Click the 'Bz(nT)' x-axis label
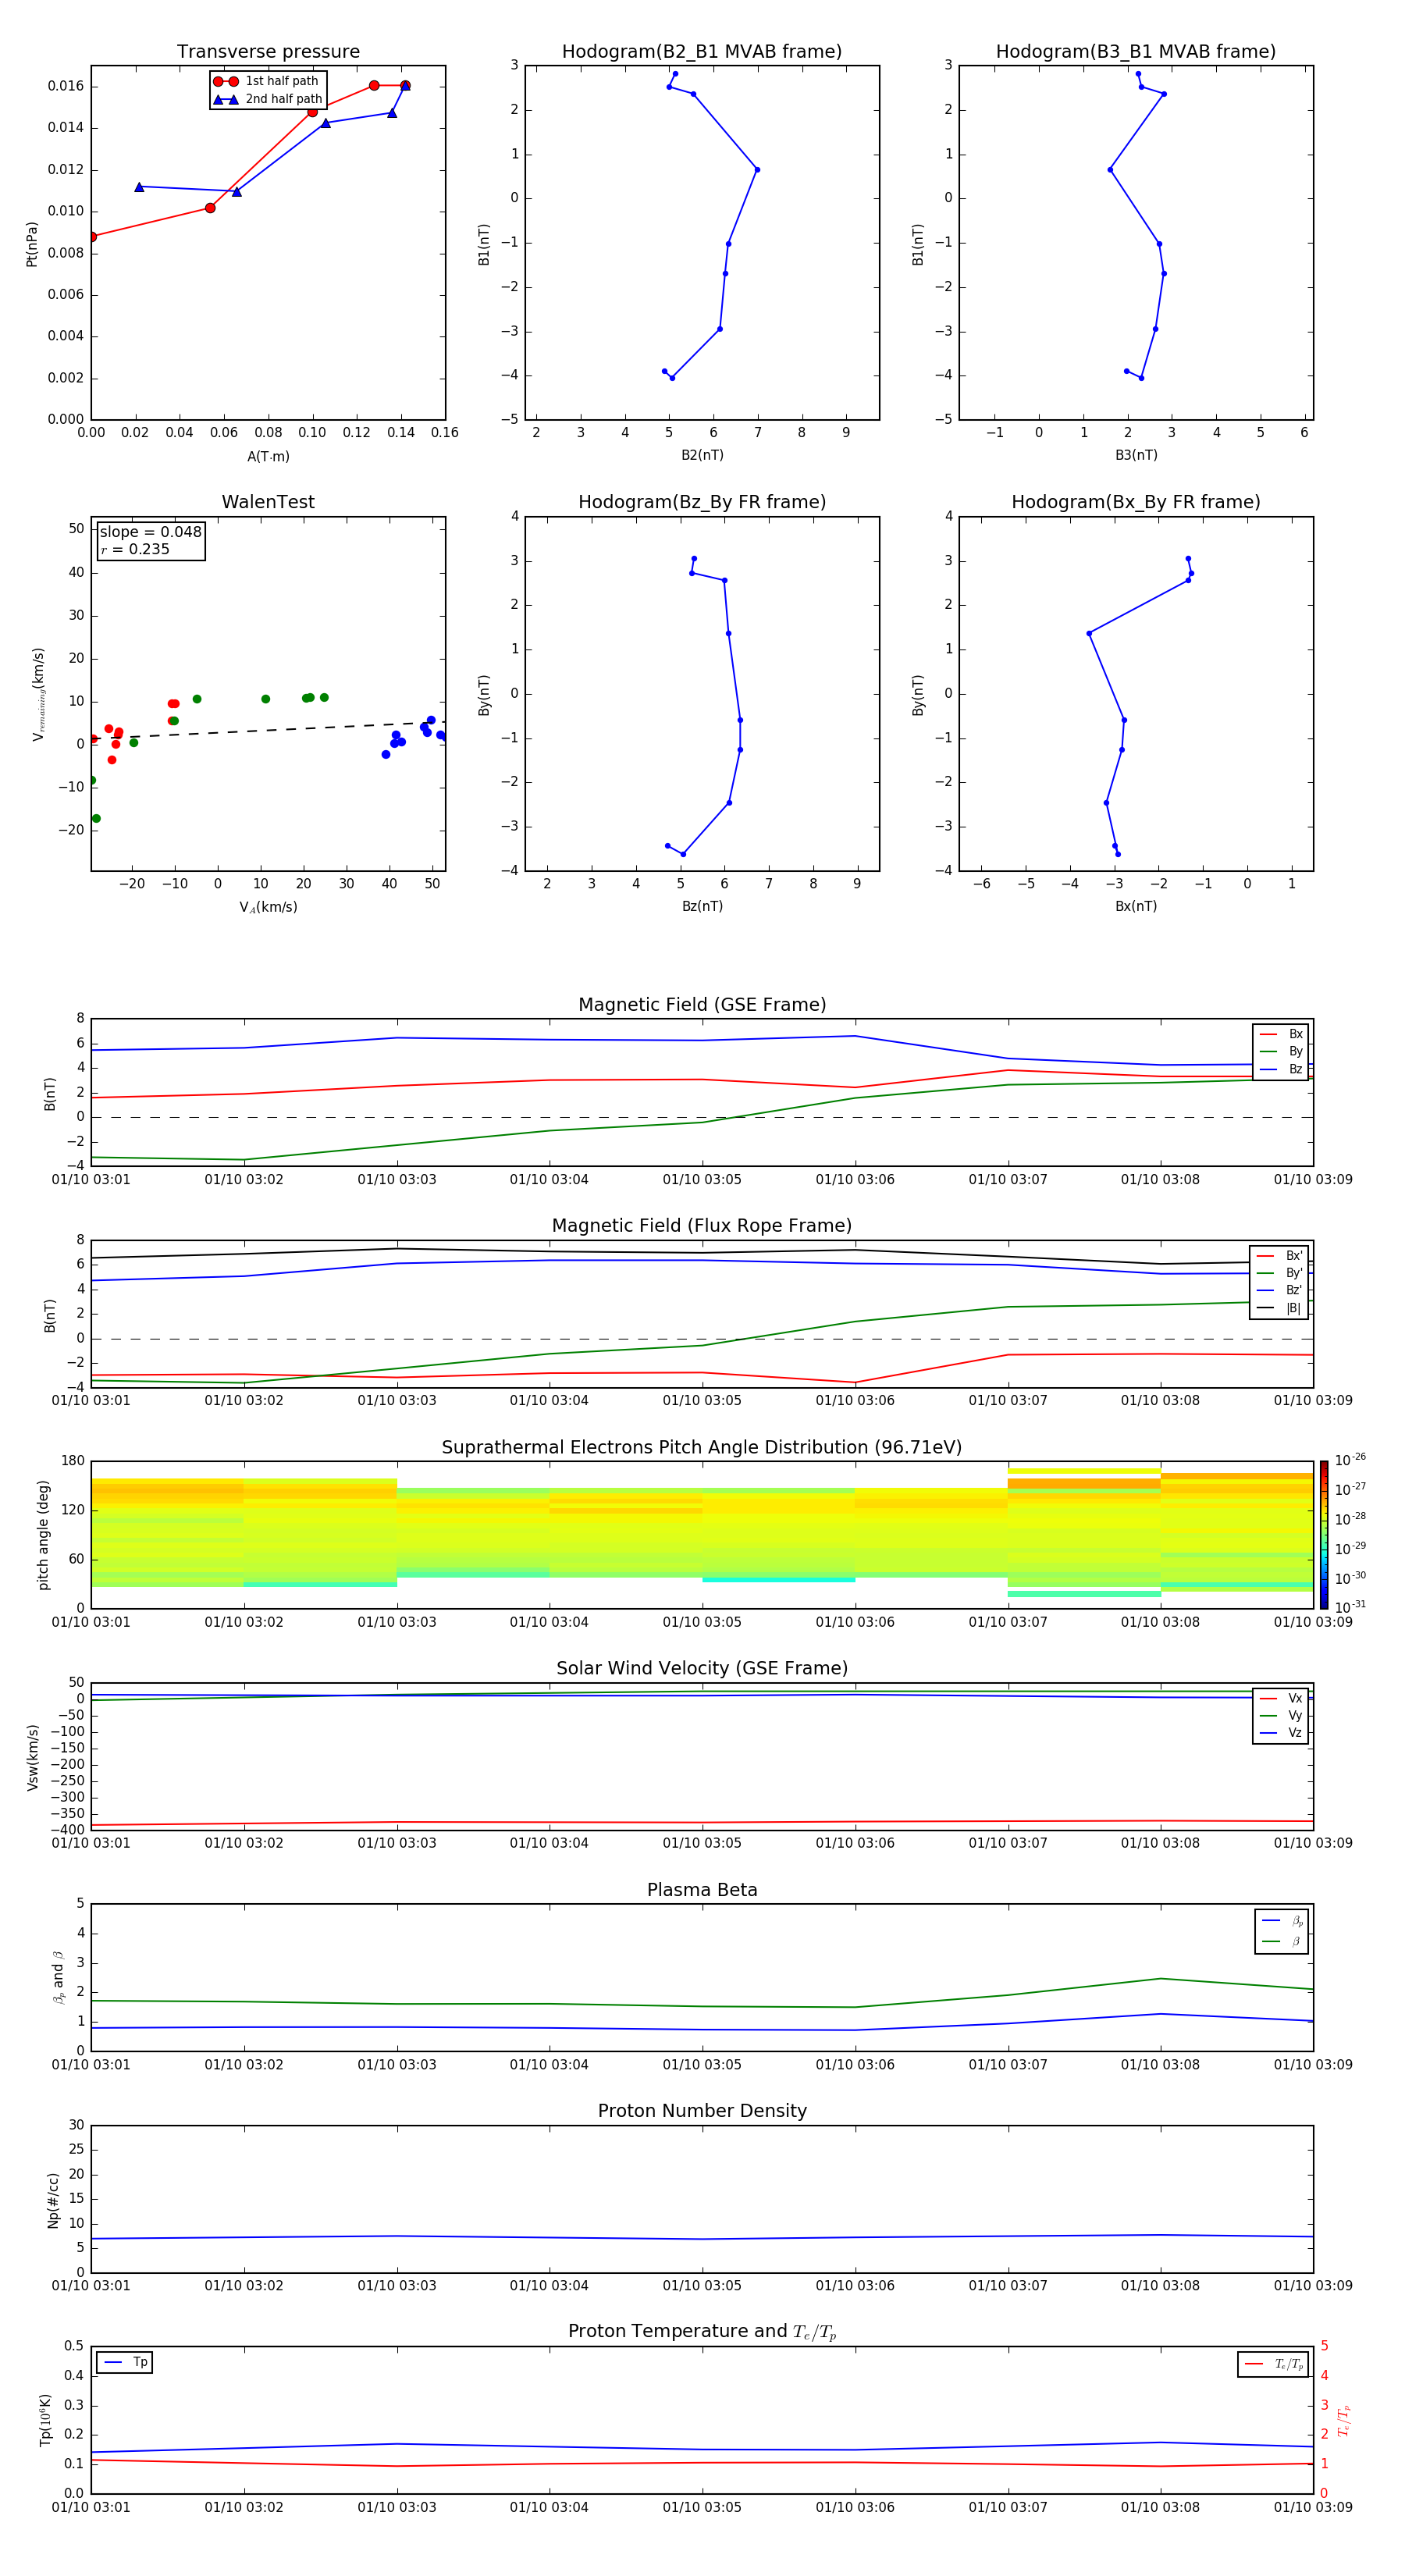 click(x=702, y=906)
